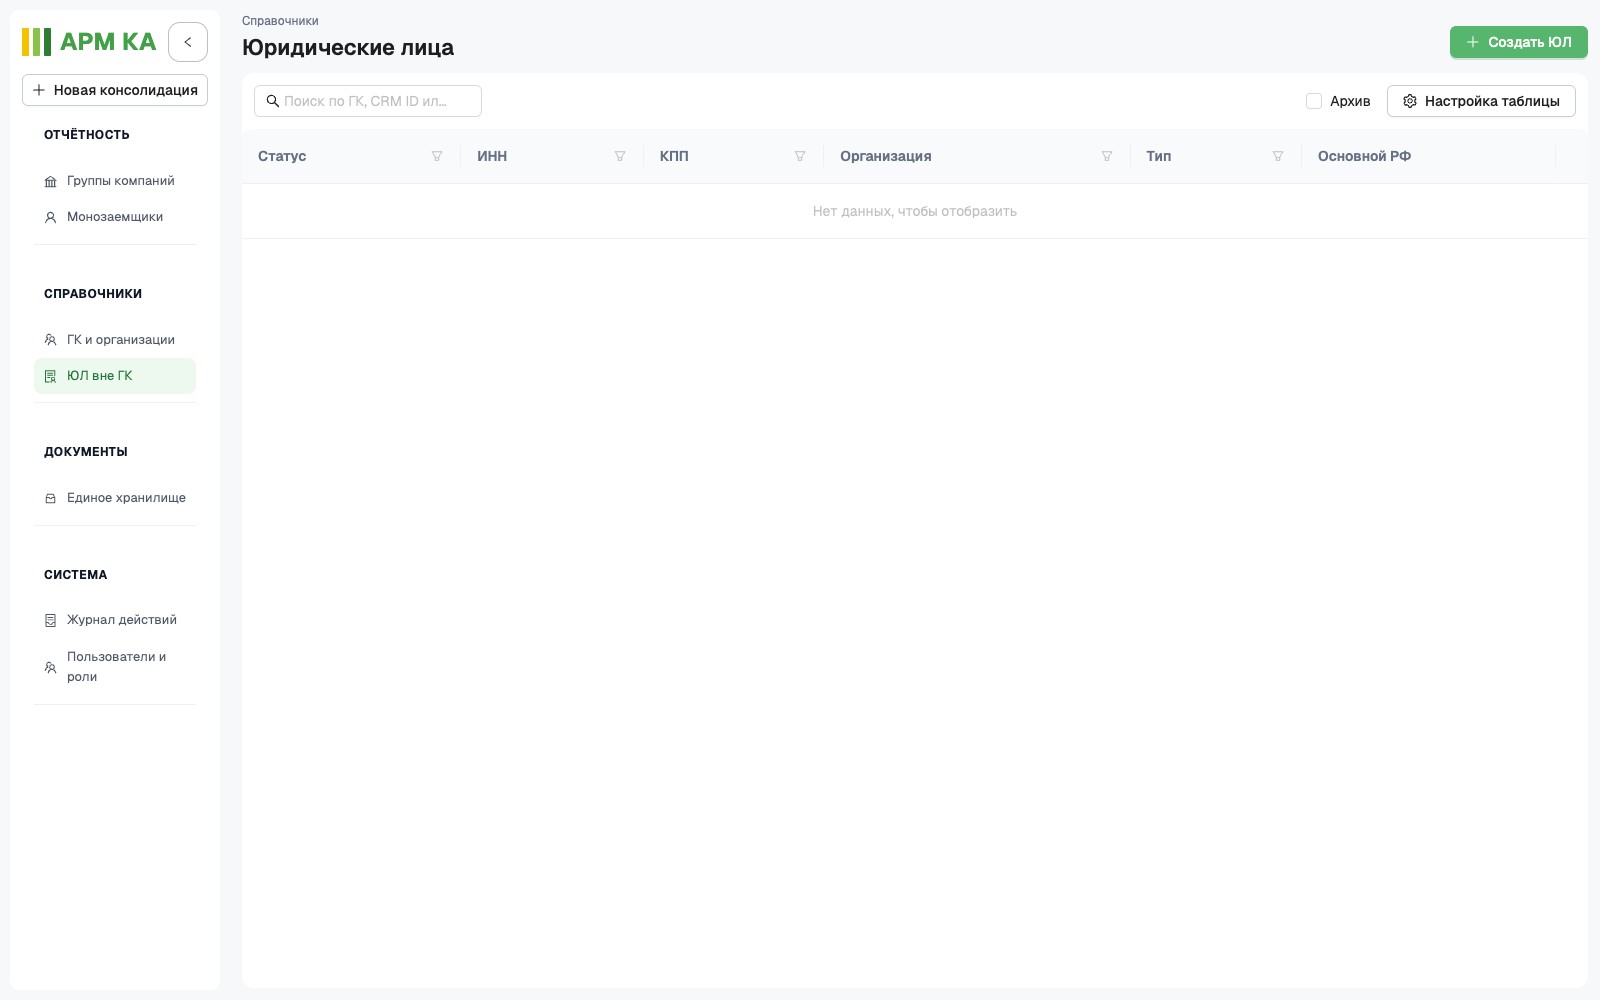The image size is (1600, 1000).
Task: Open the Тип column filter icon
Action: (x=1278, y=156)
